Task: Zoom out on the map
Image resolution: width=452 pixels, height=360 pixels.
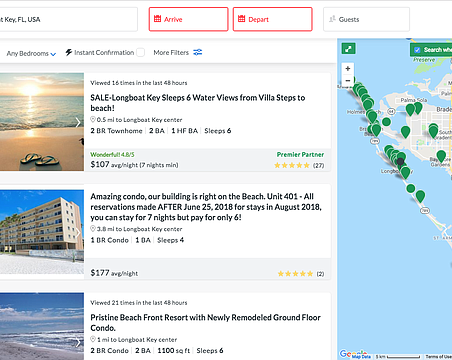Action: [348, 81]
